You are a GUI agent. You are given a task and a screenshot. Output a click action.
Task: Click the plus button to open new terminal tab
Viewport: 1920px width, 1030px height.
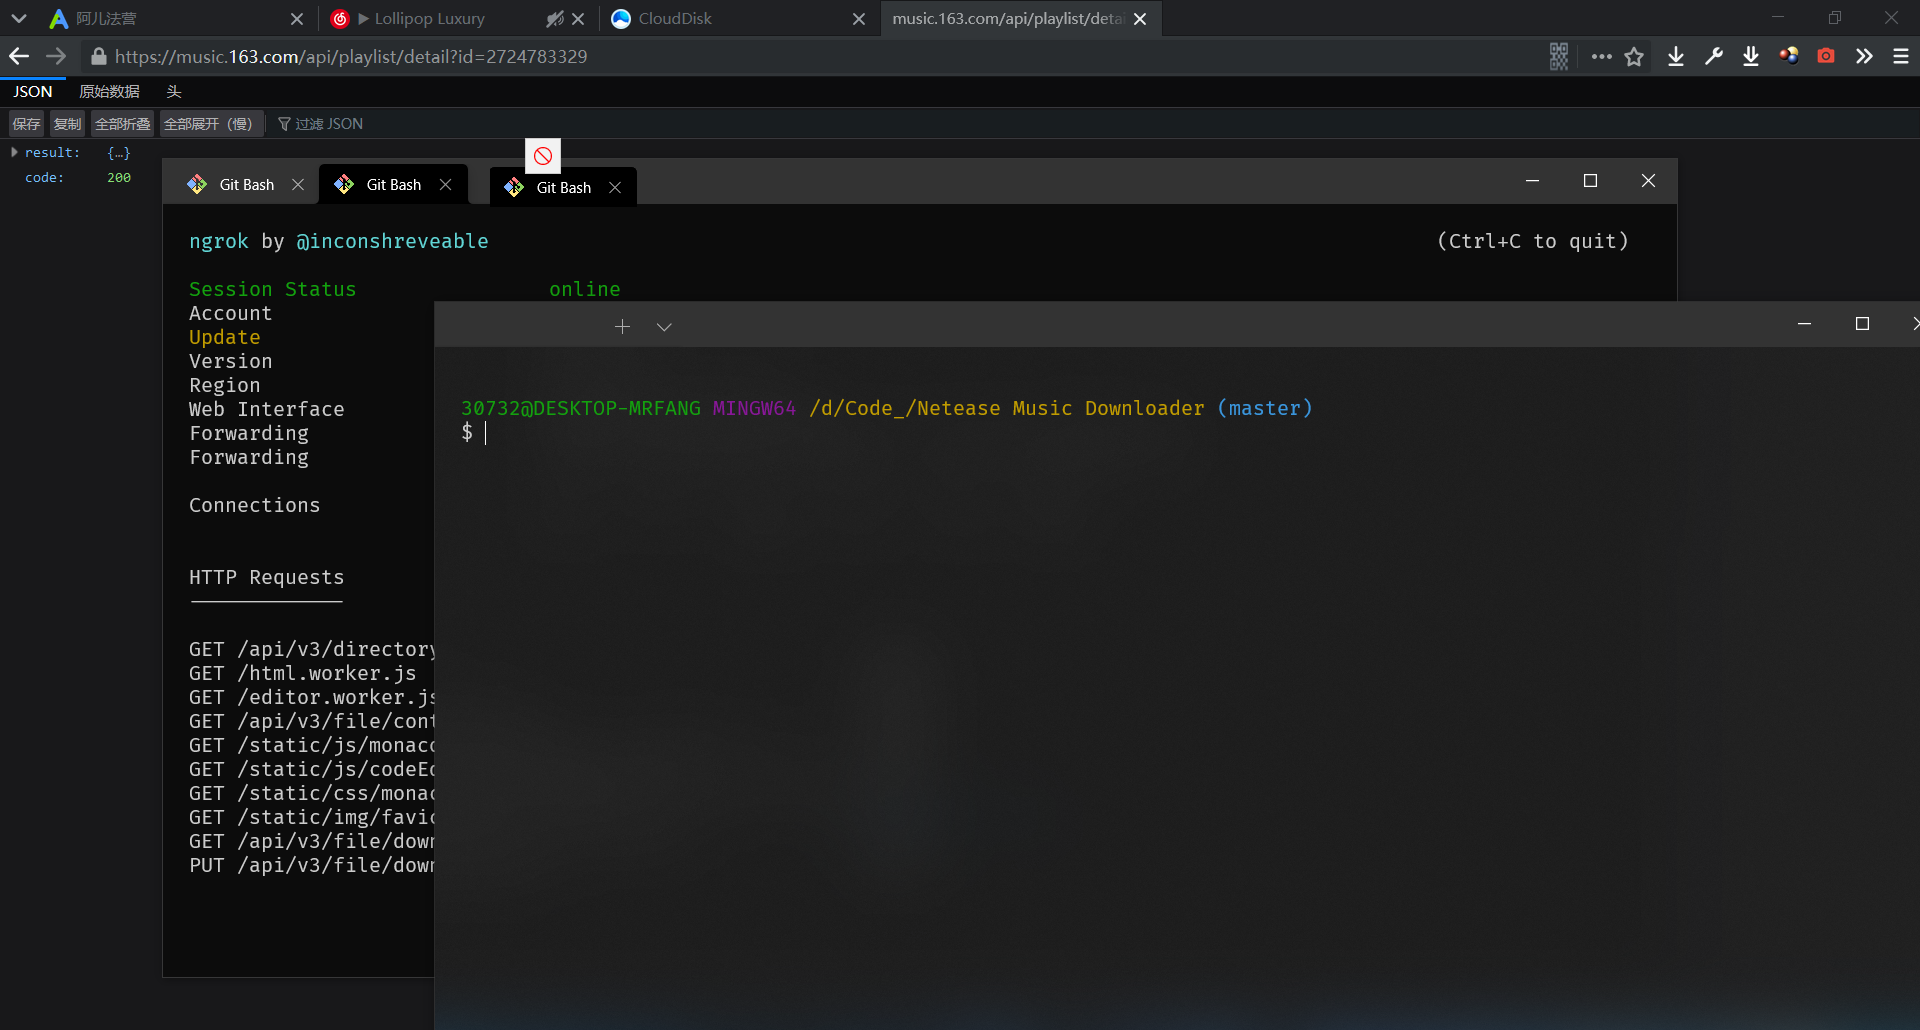pyautogui.click(x=622, y=326)
